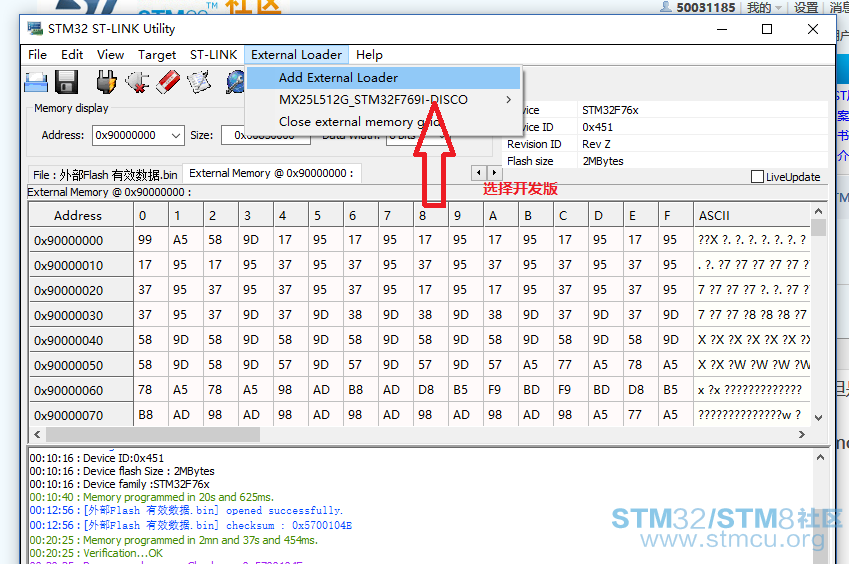Open the File menu
The image size is (849, 564).
point(37,55)
